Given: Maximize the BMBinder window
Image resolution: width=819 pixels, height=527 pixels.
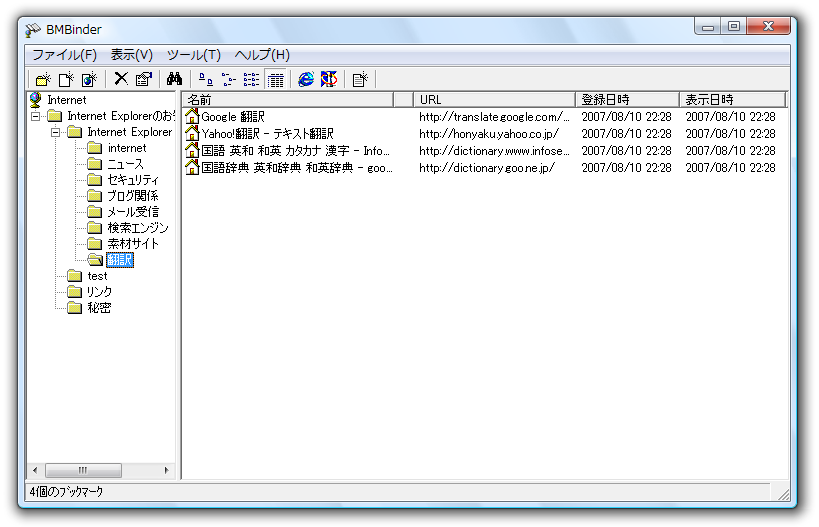Looking at the screenshot, I should coord(733,26).
